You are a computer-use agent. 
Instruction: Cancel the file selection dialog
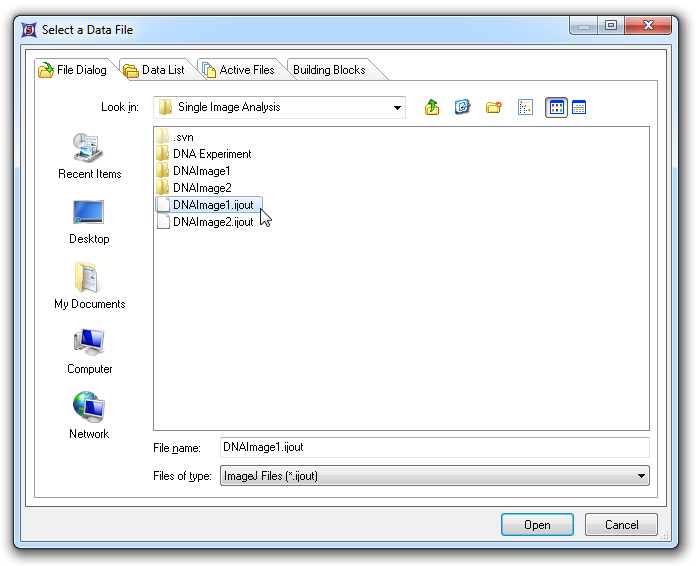point(621,525)
